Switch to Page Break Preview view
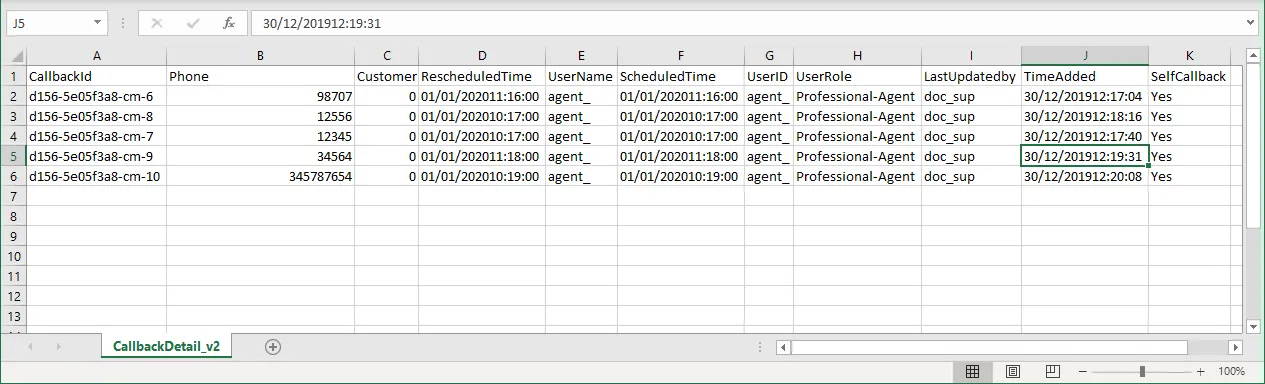 pyautogui.click(x=1052, y=371)
